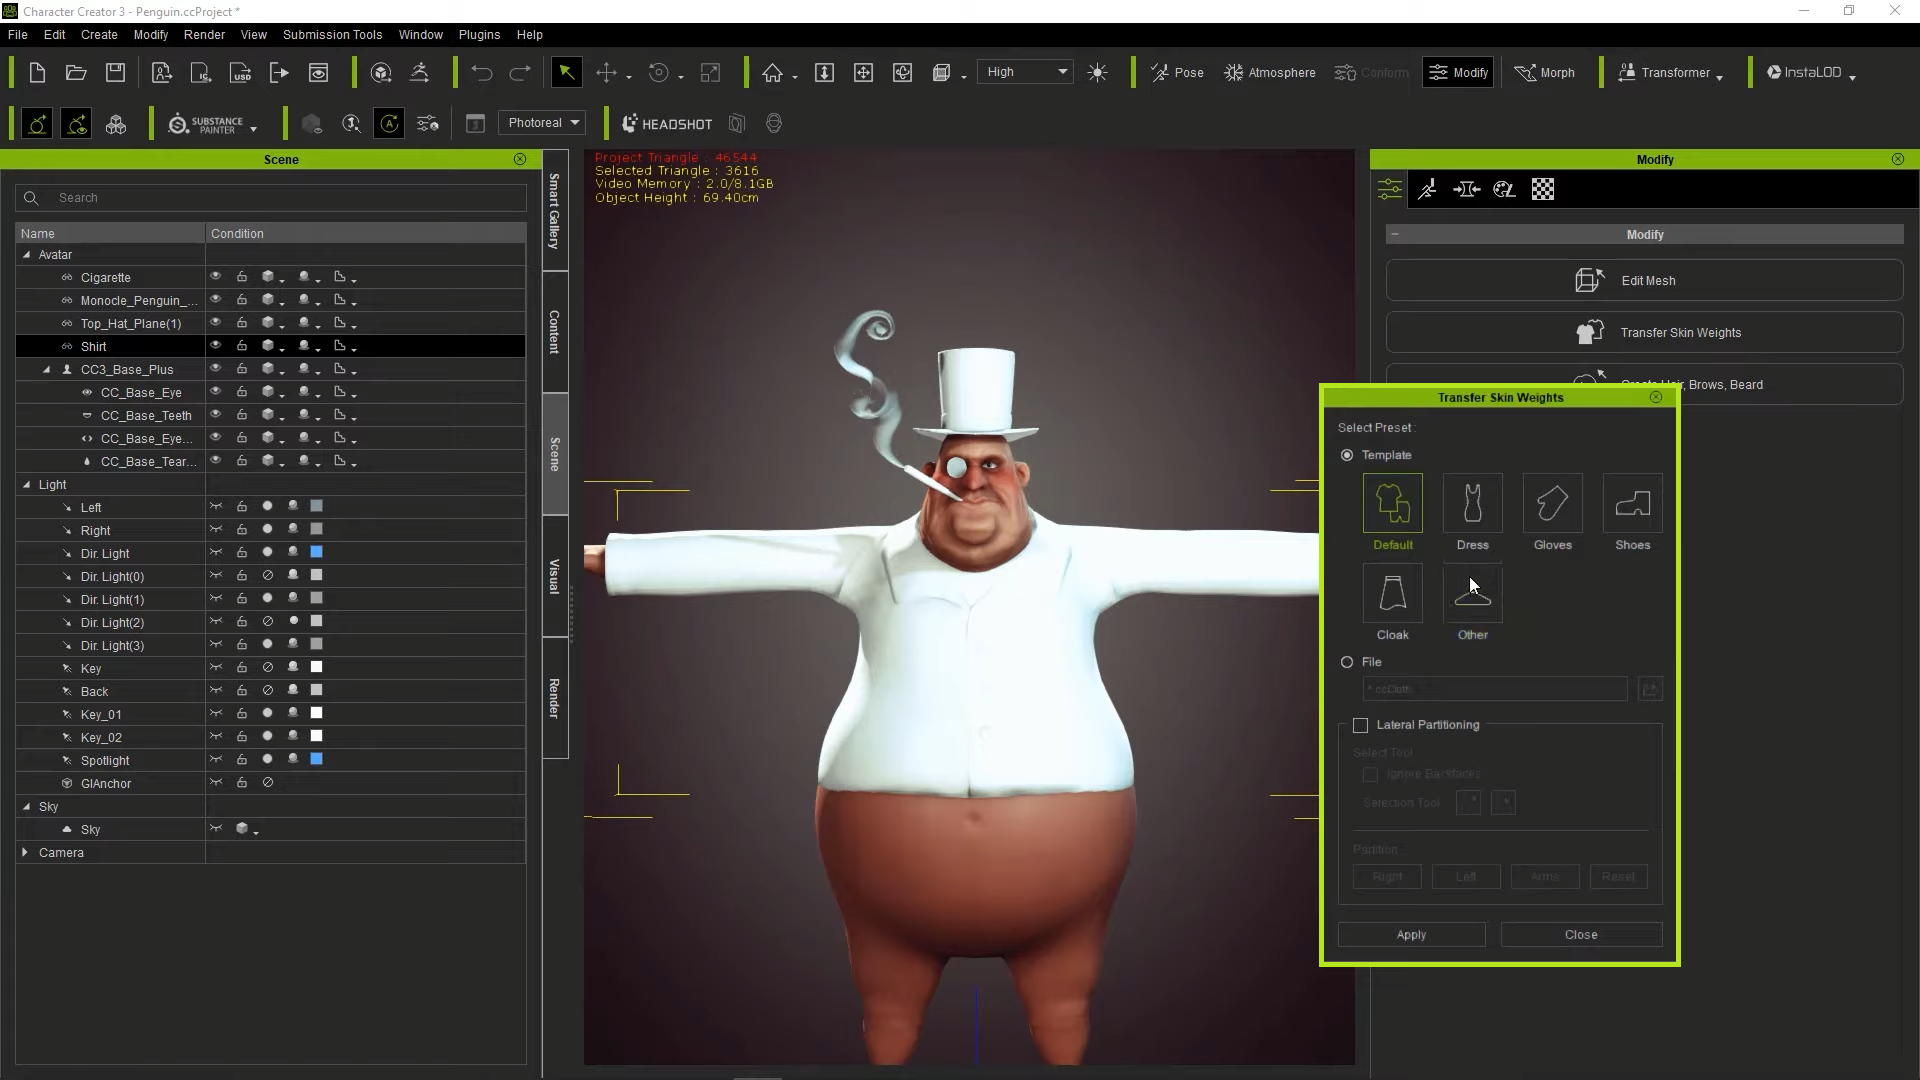The width and height of the screenshot is (1920, 1080).
Task: Collapse the Sky tree group
Action: (x=27, y=807)
